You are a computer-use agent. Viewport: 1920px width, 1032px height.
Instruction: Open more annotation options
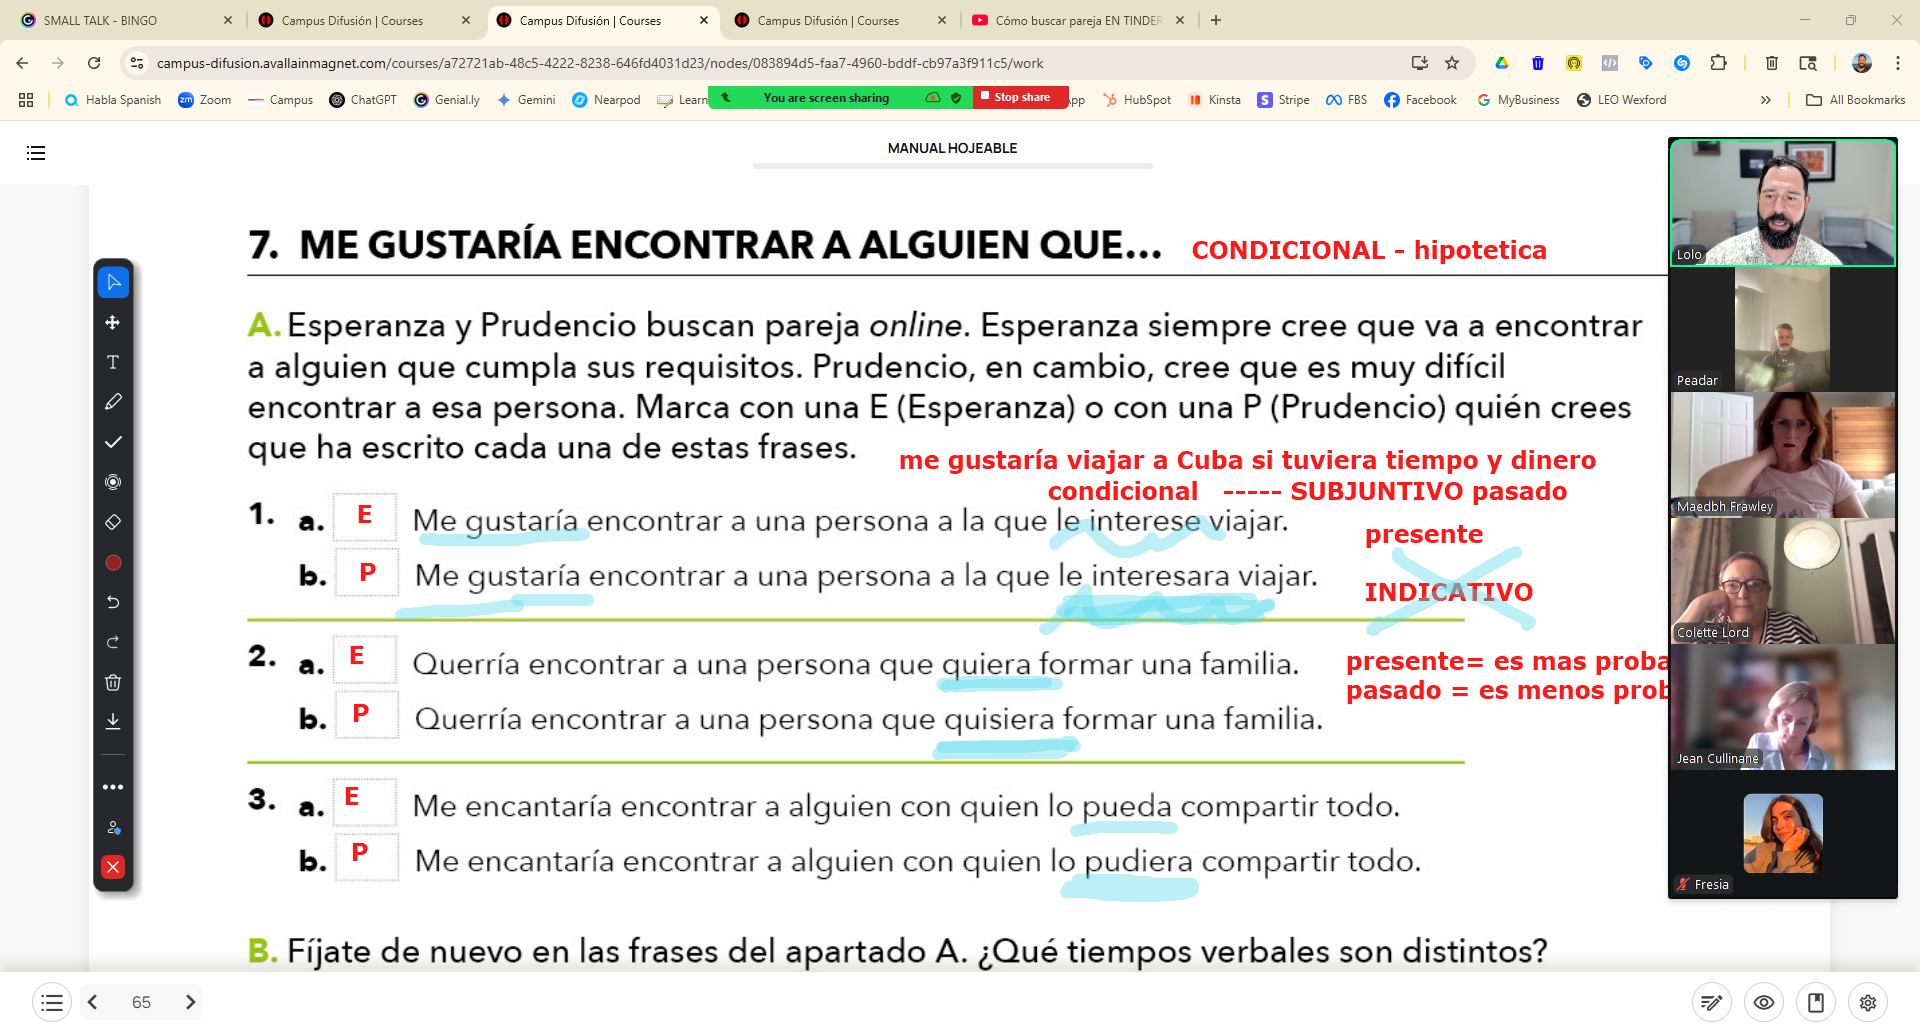(113, 787)
